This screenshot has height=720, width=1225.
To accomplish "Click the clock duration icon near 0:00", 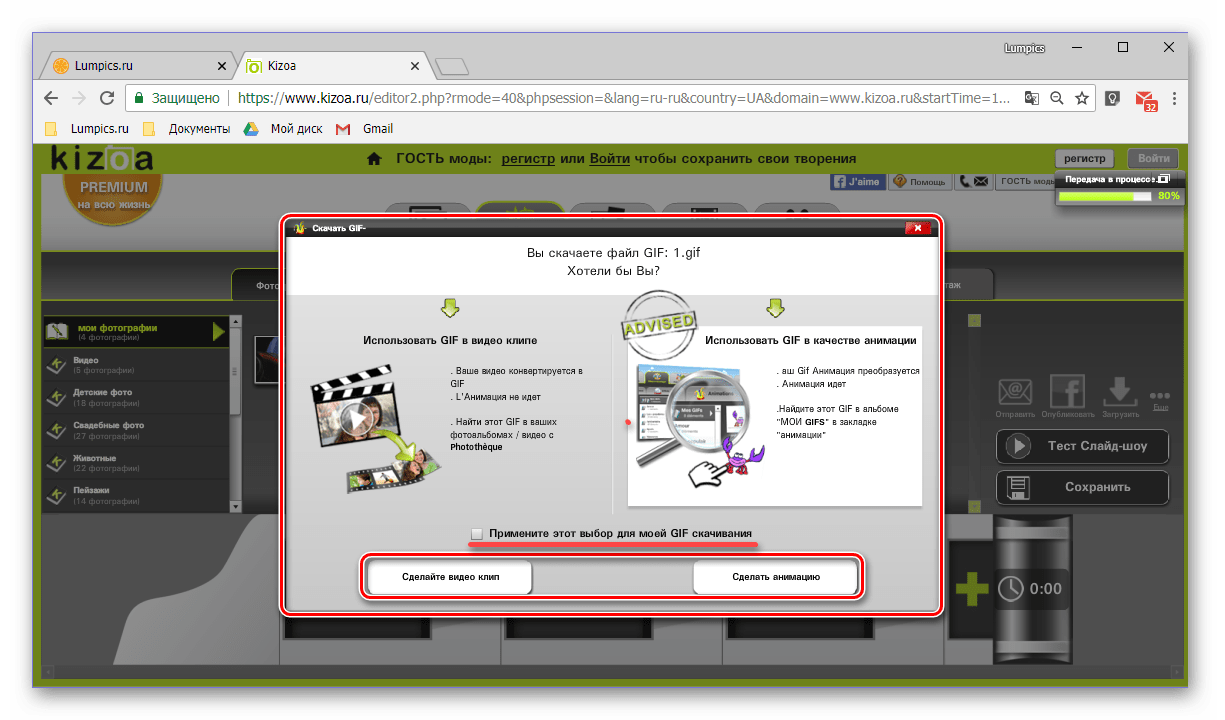I will tap(1011, 589).
